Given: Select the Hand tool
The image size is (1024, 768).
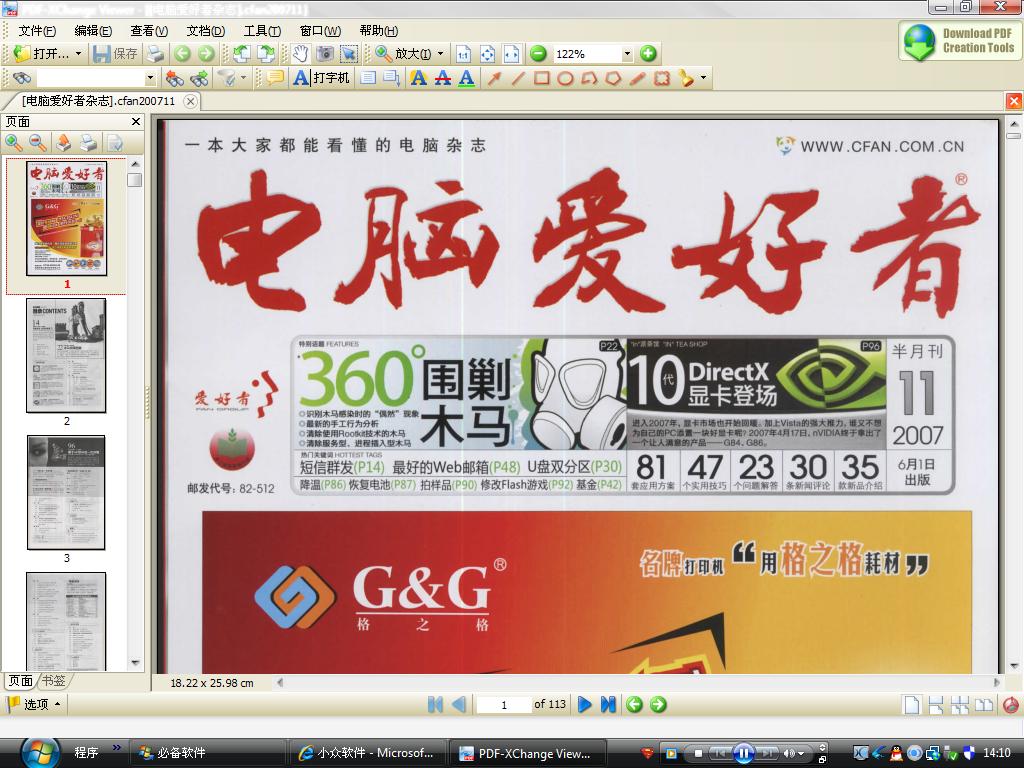Looking at the screenshot, I should coord(300,54).
